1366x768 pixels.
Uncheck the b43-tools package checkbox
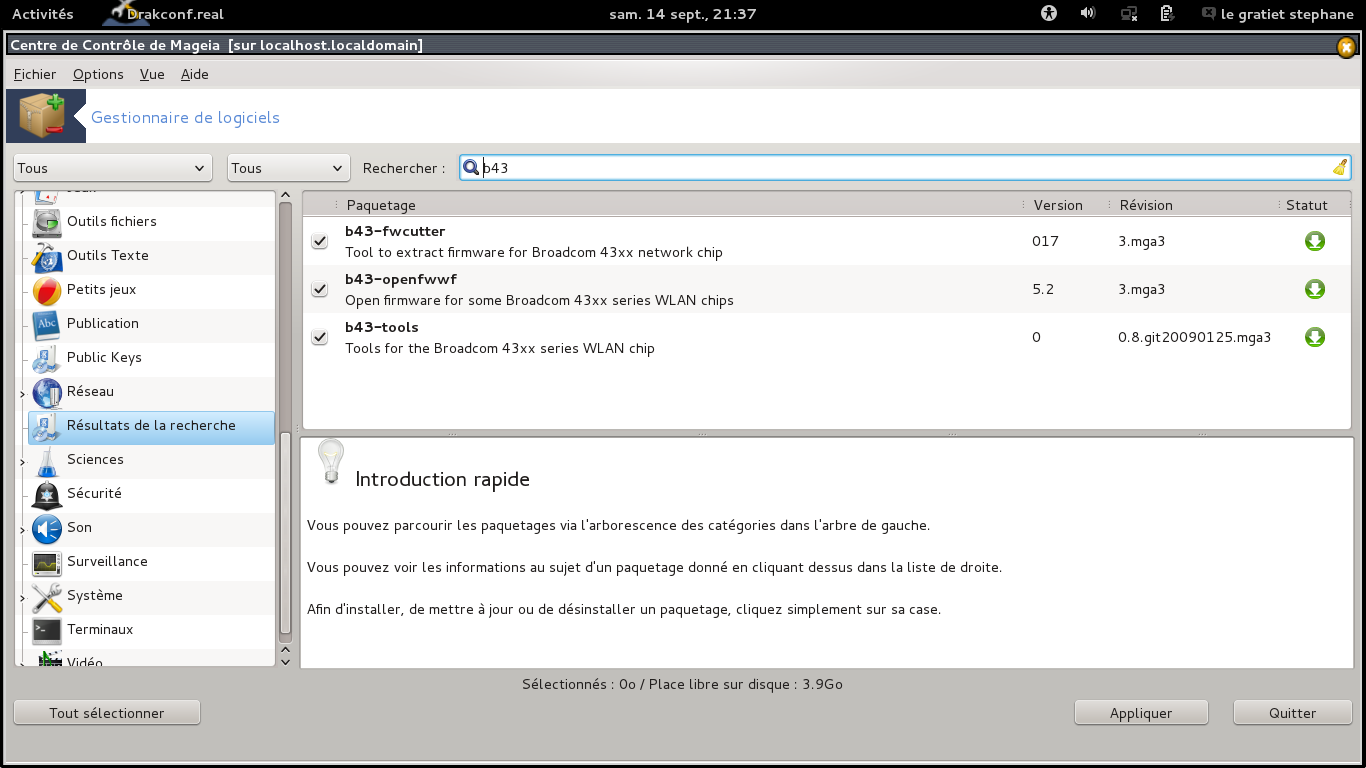coord(320,337)
